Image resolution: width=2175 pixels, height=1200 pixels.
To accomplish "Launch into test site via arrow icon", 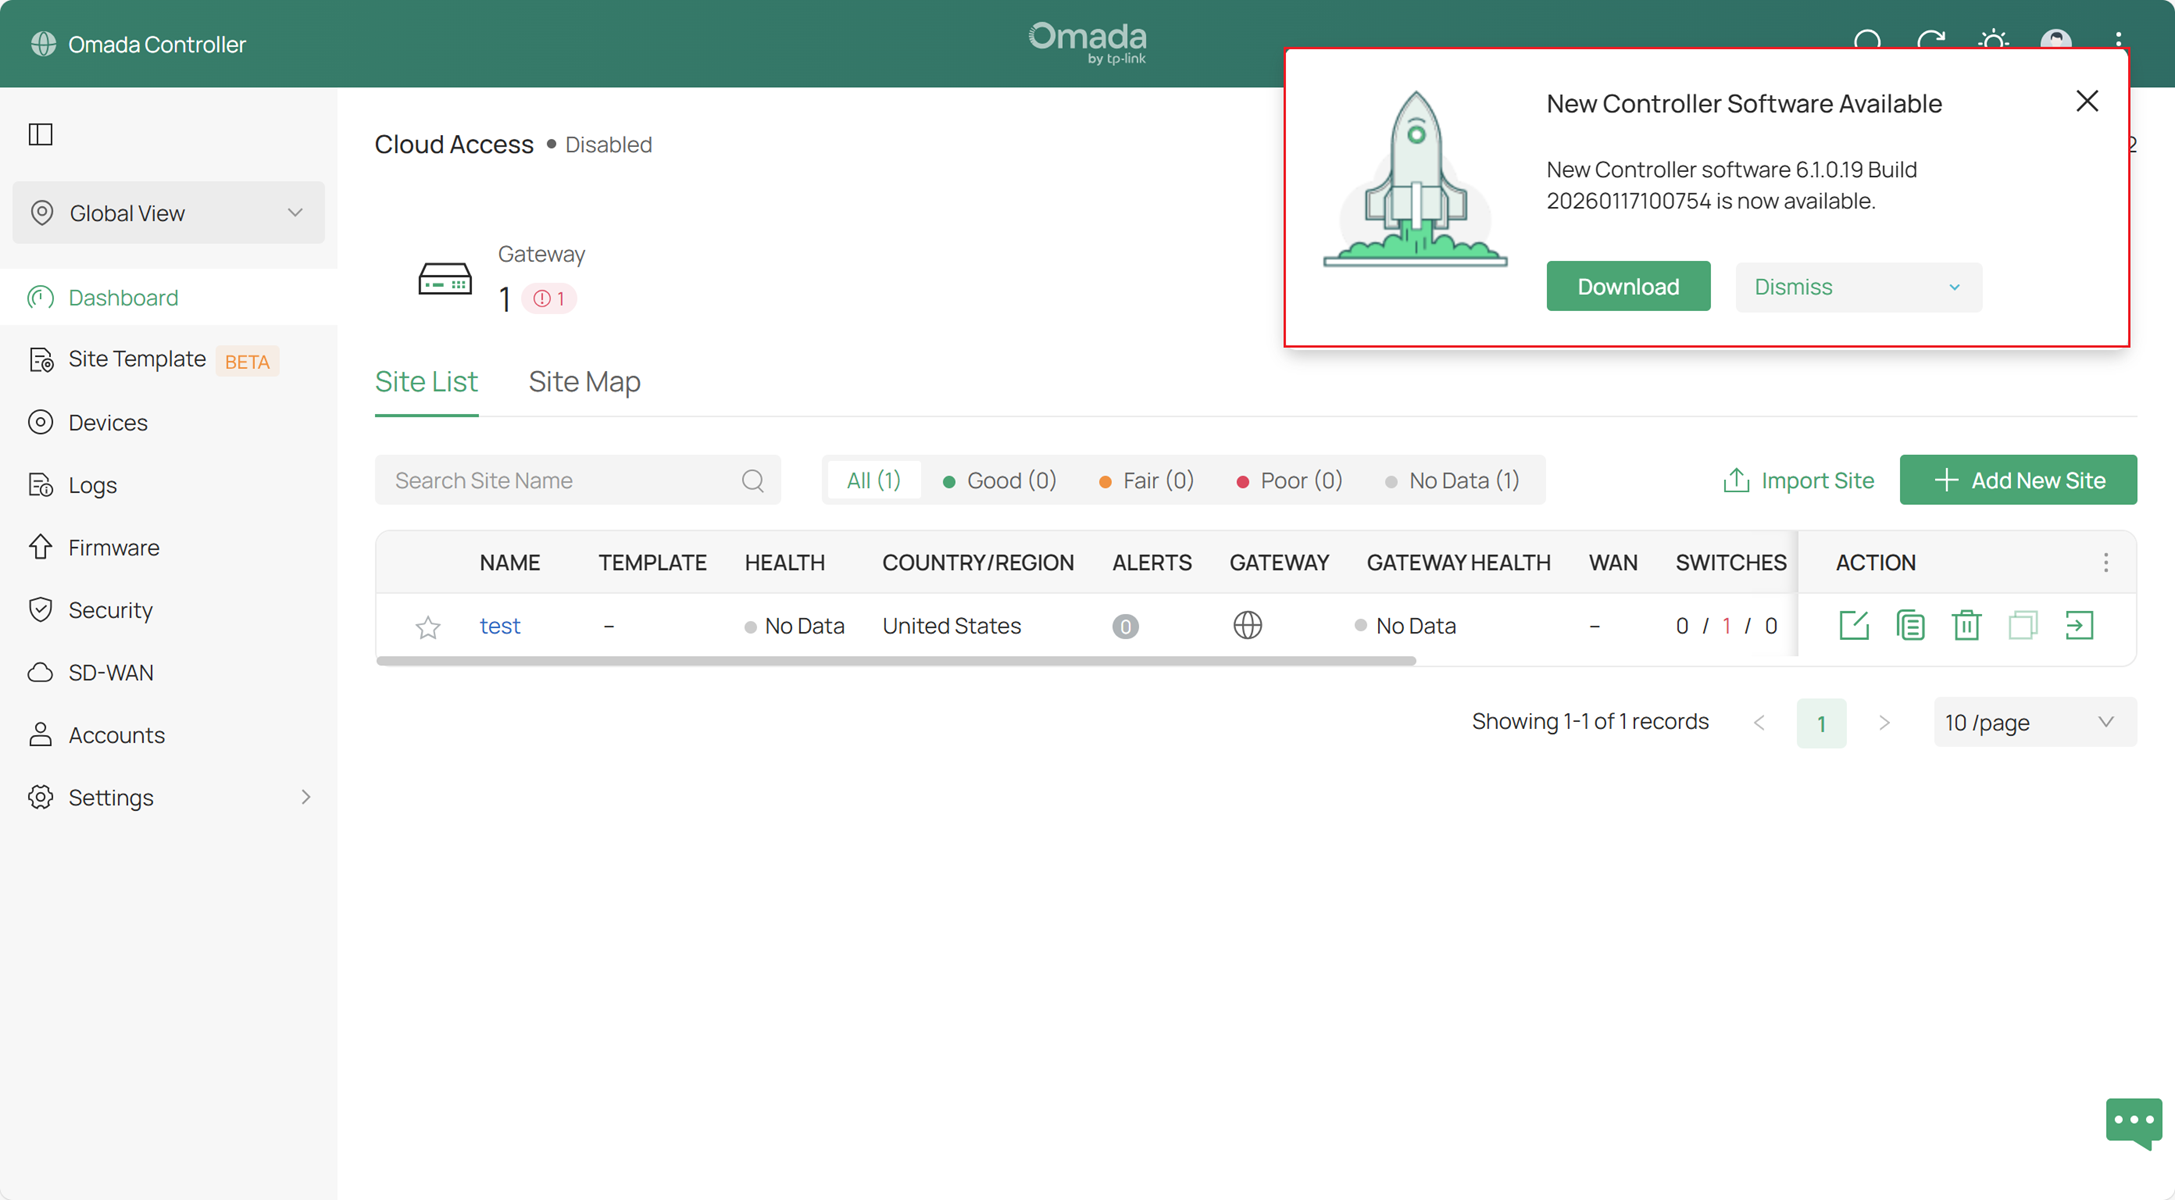I will [2080, 625].
